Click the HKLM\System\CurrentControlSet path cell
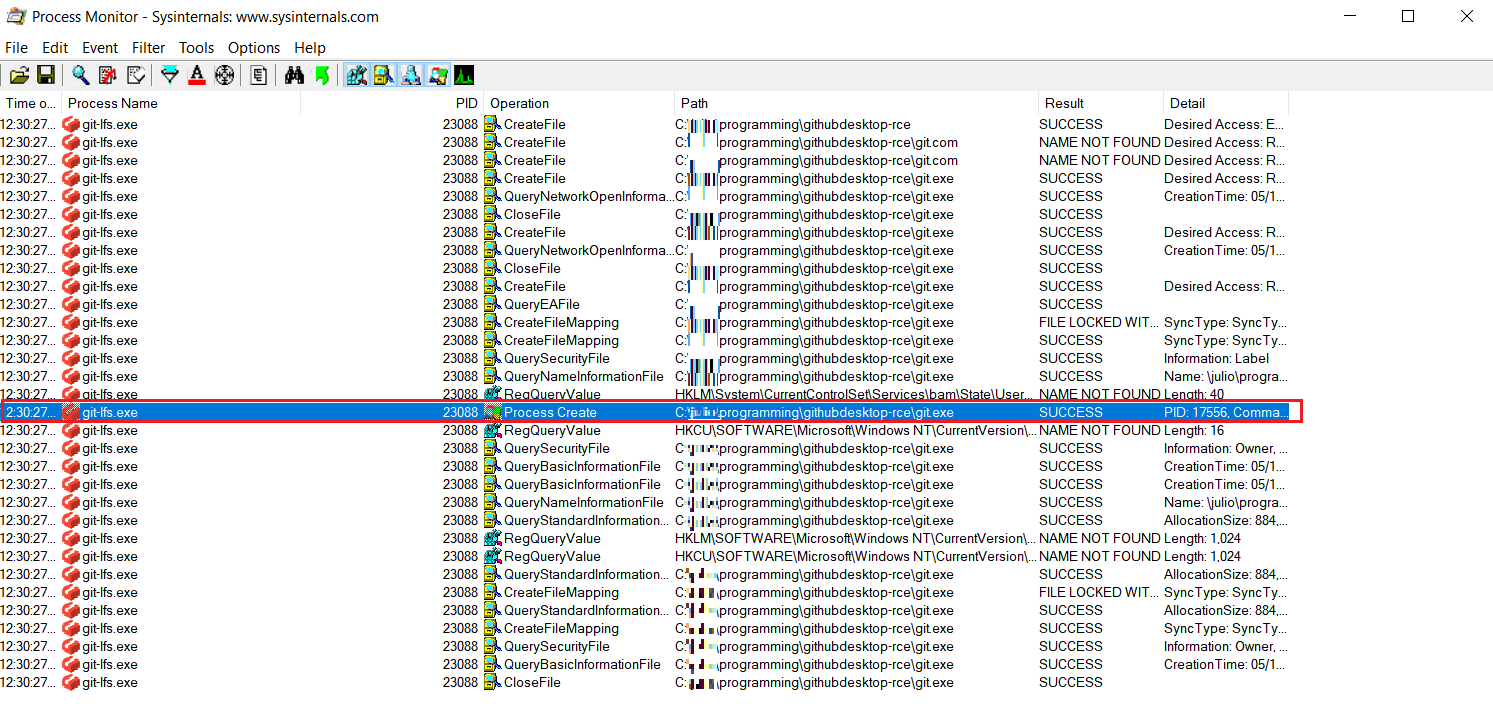Screen dimensions: 1493x716 tap(856, 394)
